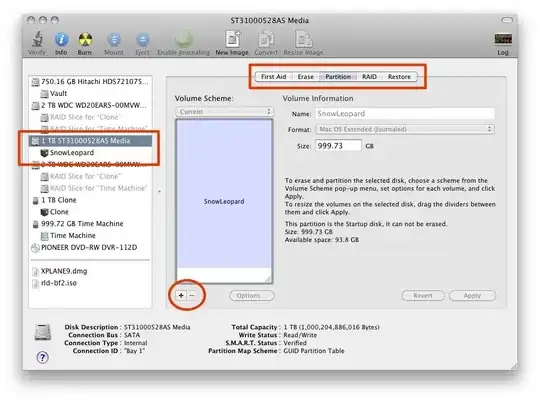Select the 1 TB Clone disk
The height and width of the screenshot is (401, 540).
point(91,200)
